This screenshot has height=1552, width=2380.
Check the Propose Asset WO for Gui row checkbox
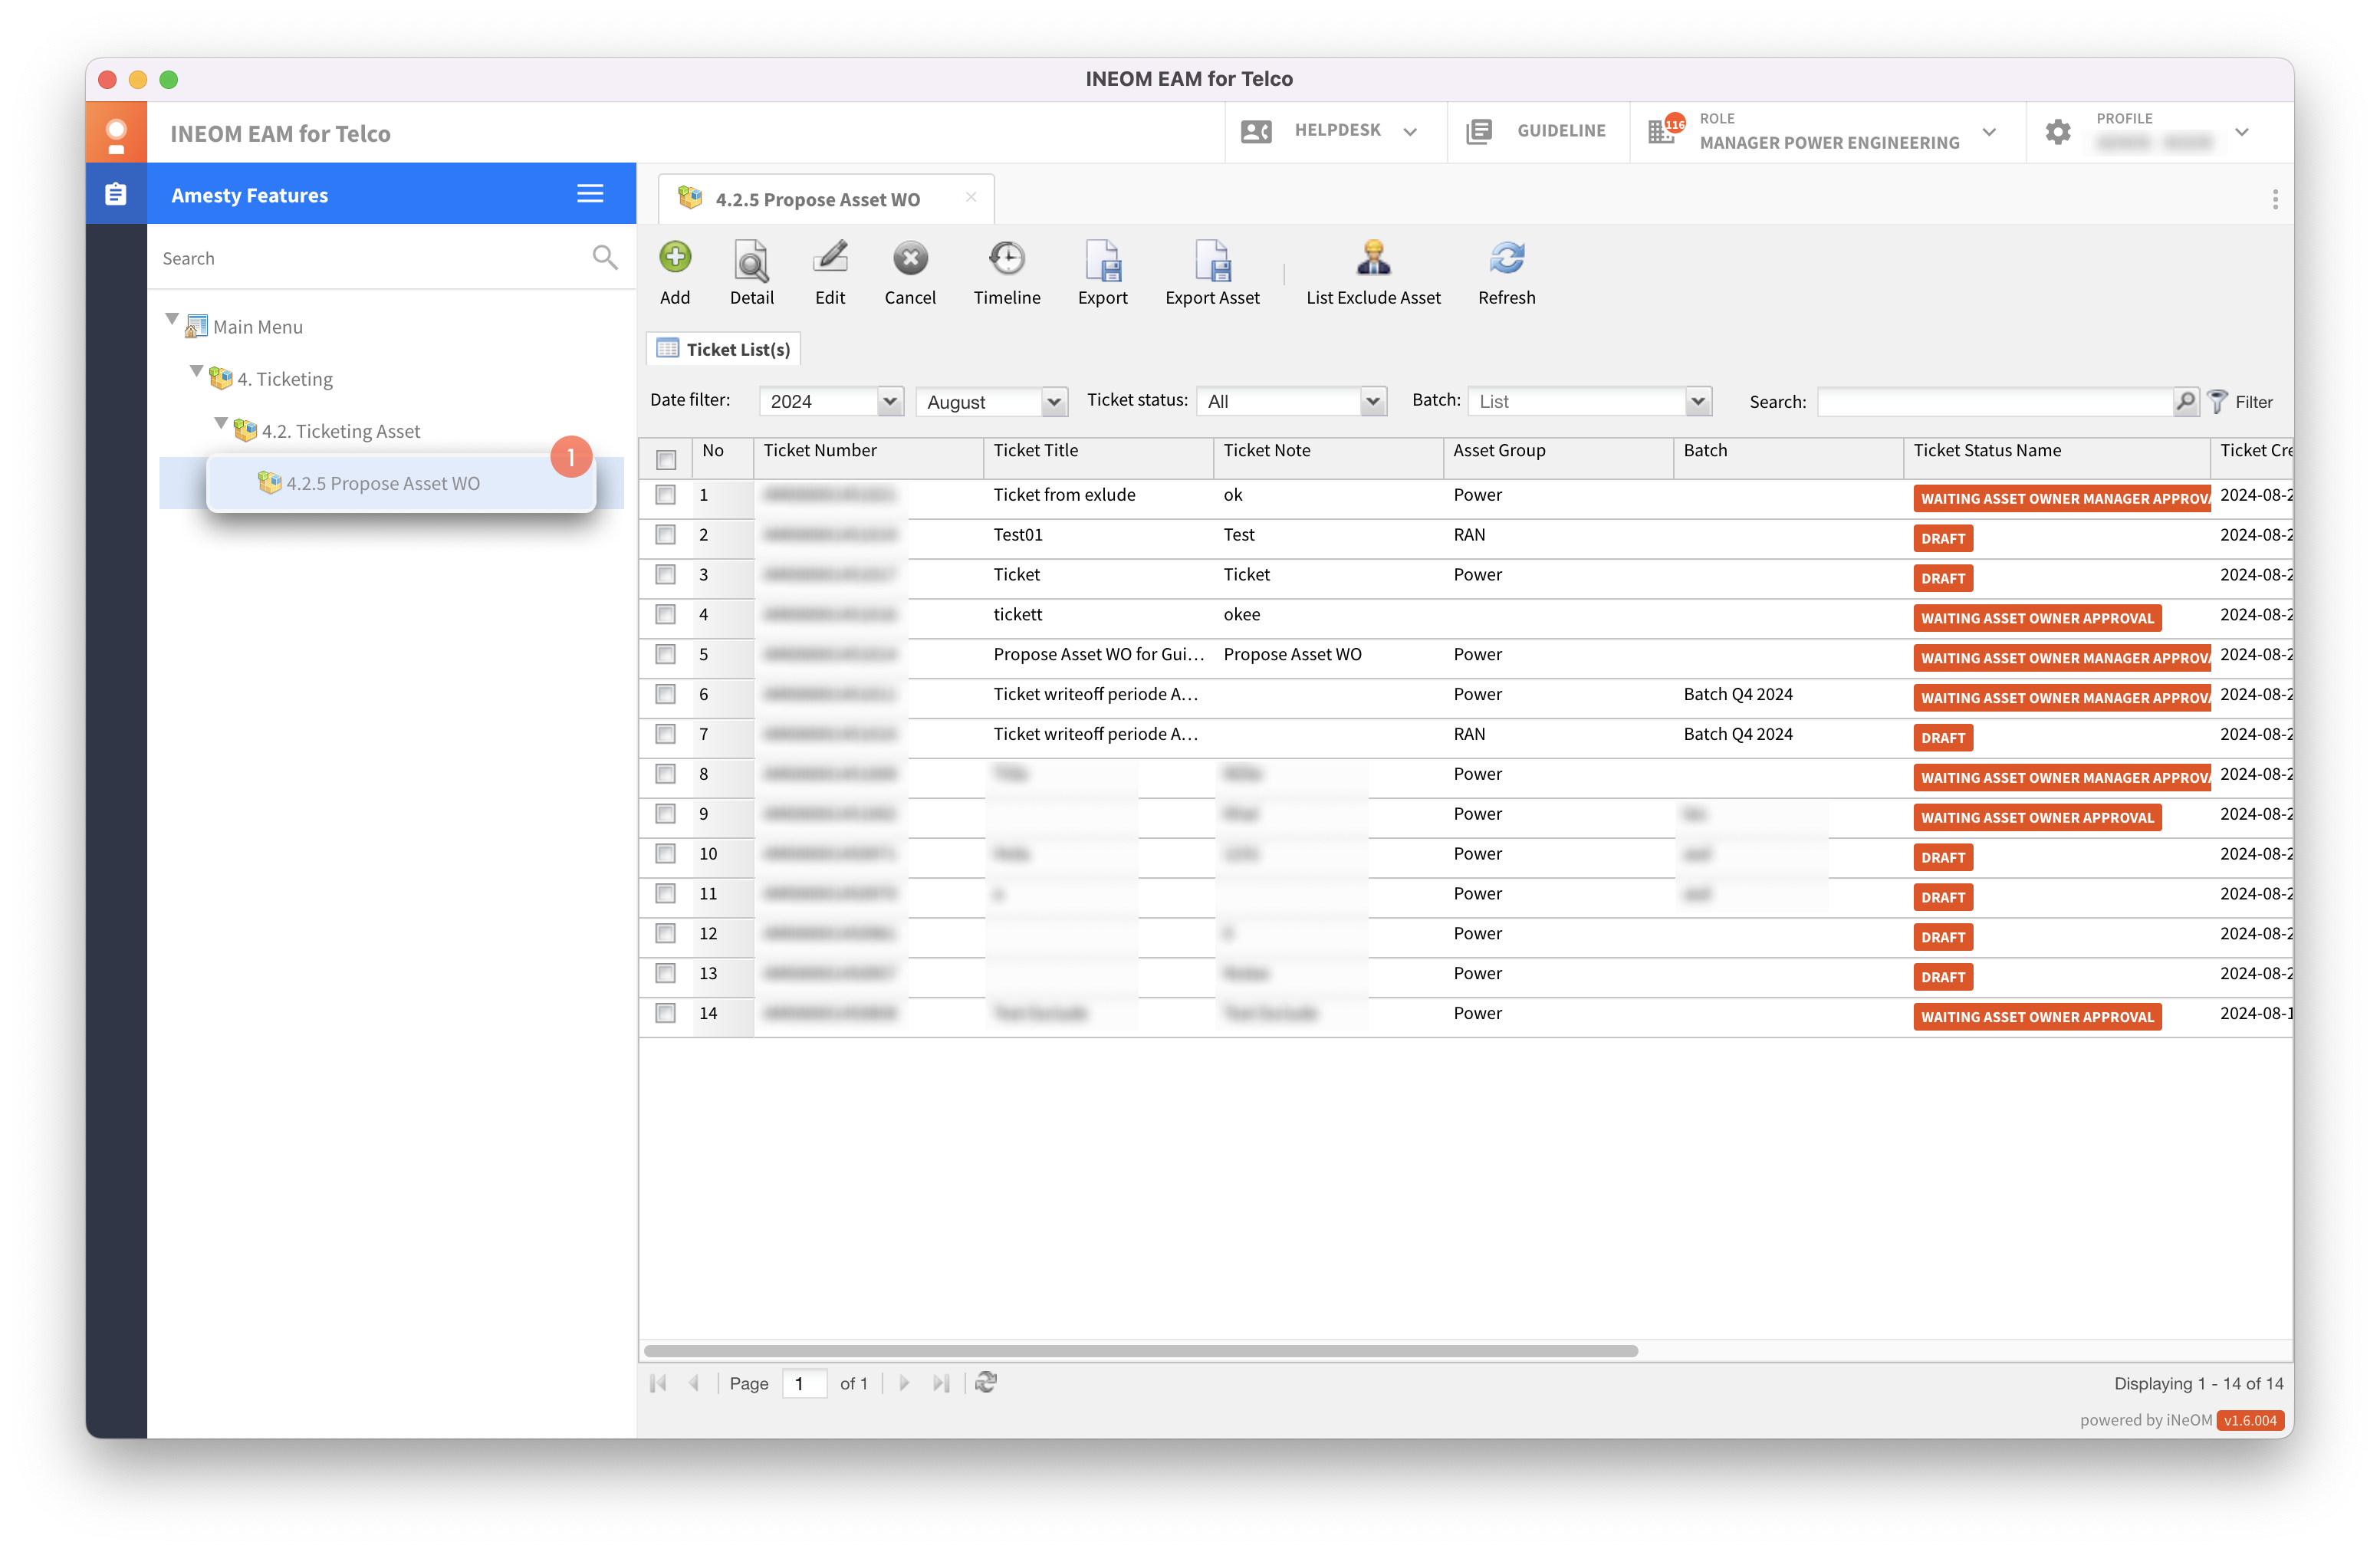[x=666, y=654]
